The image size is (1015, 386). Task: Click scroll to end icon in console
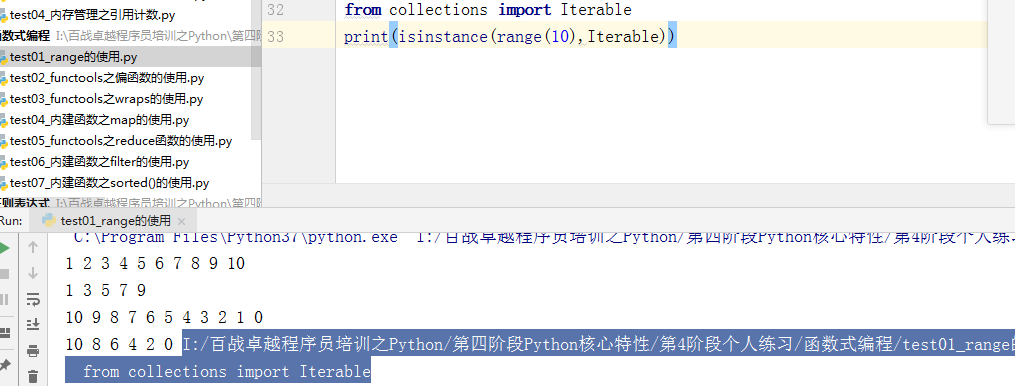pos(33,324)
